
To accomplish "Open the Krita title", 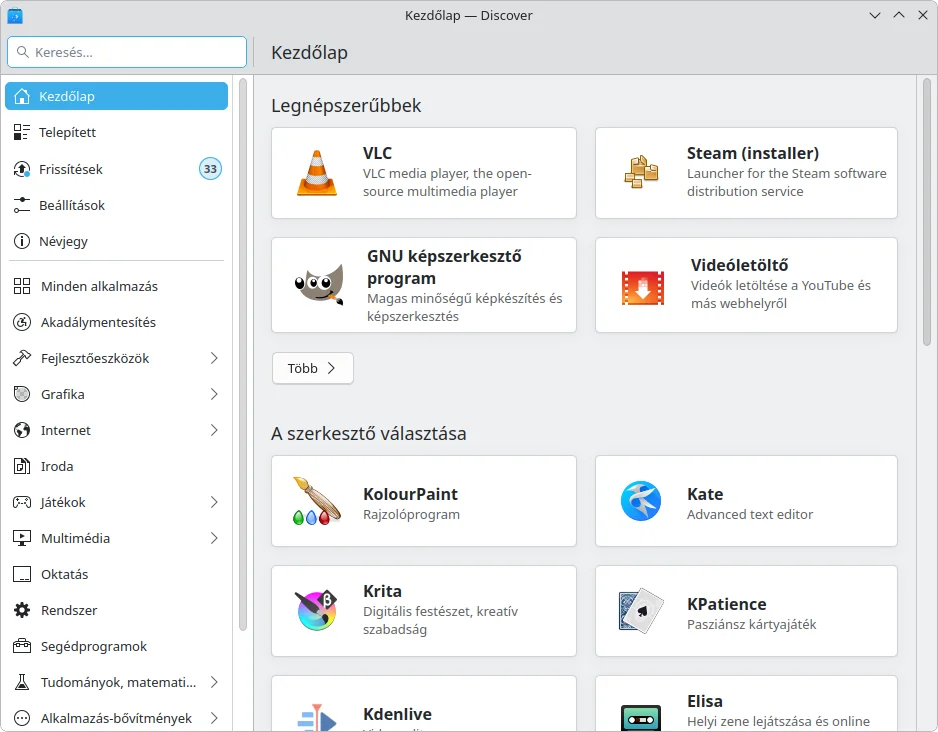I will [382, 591].
